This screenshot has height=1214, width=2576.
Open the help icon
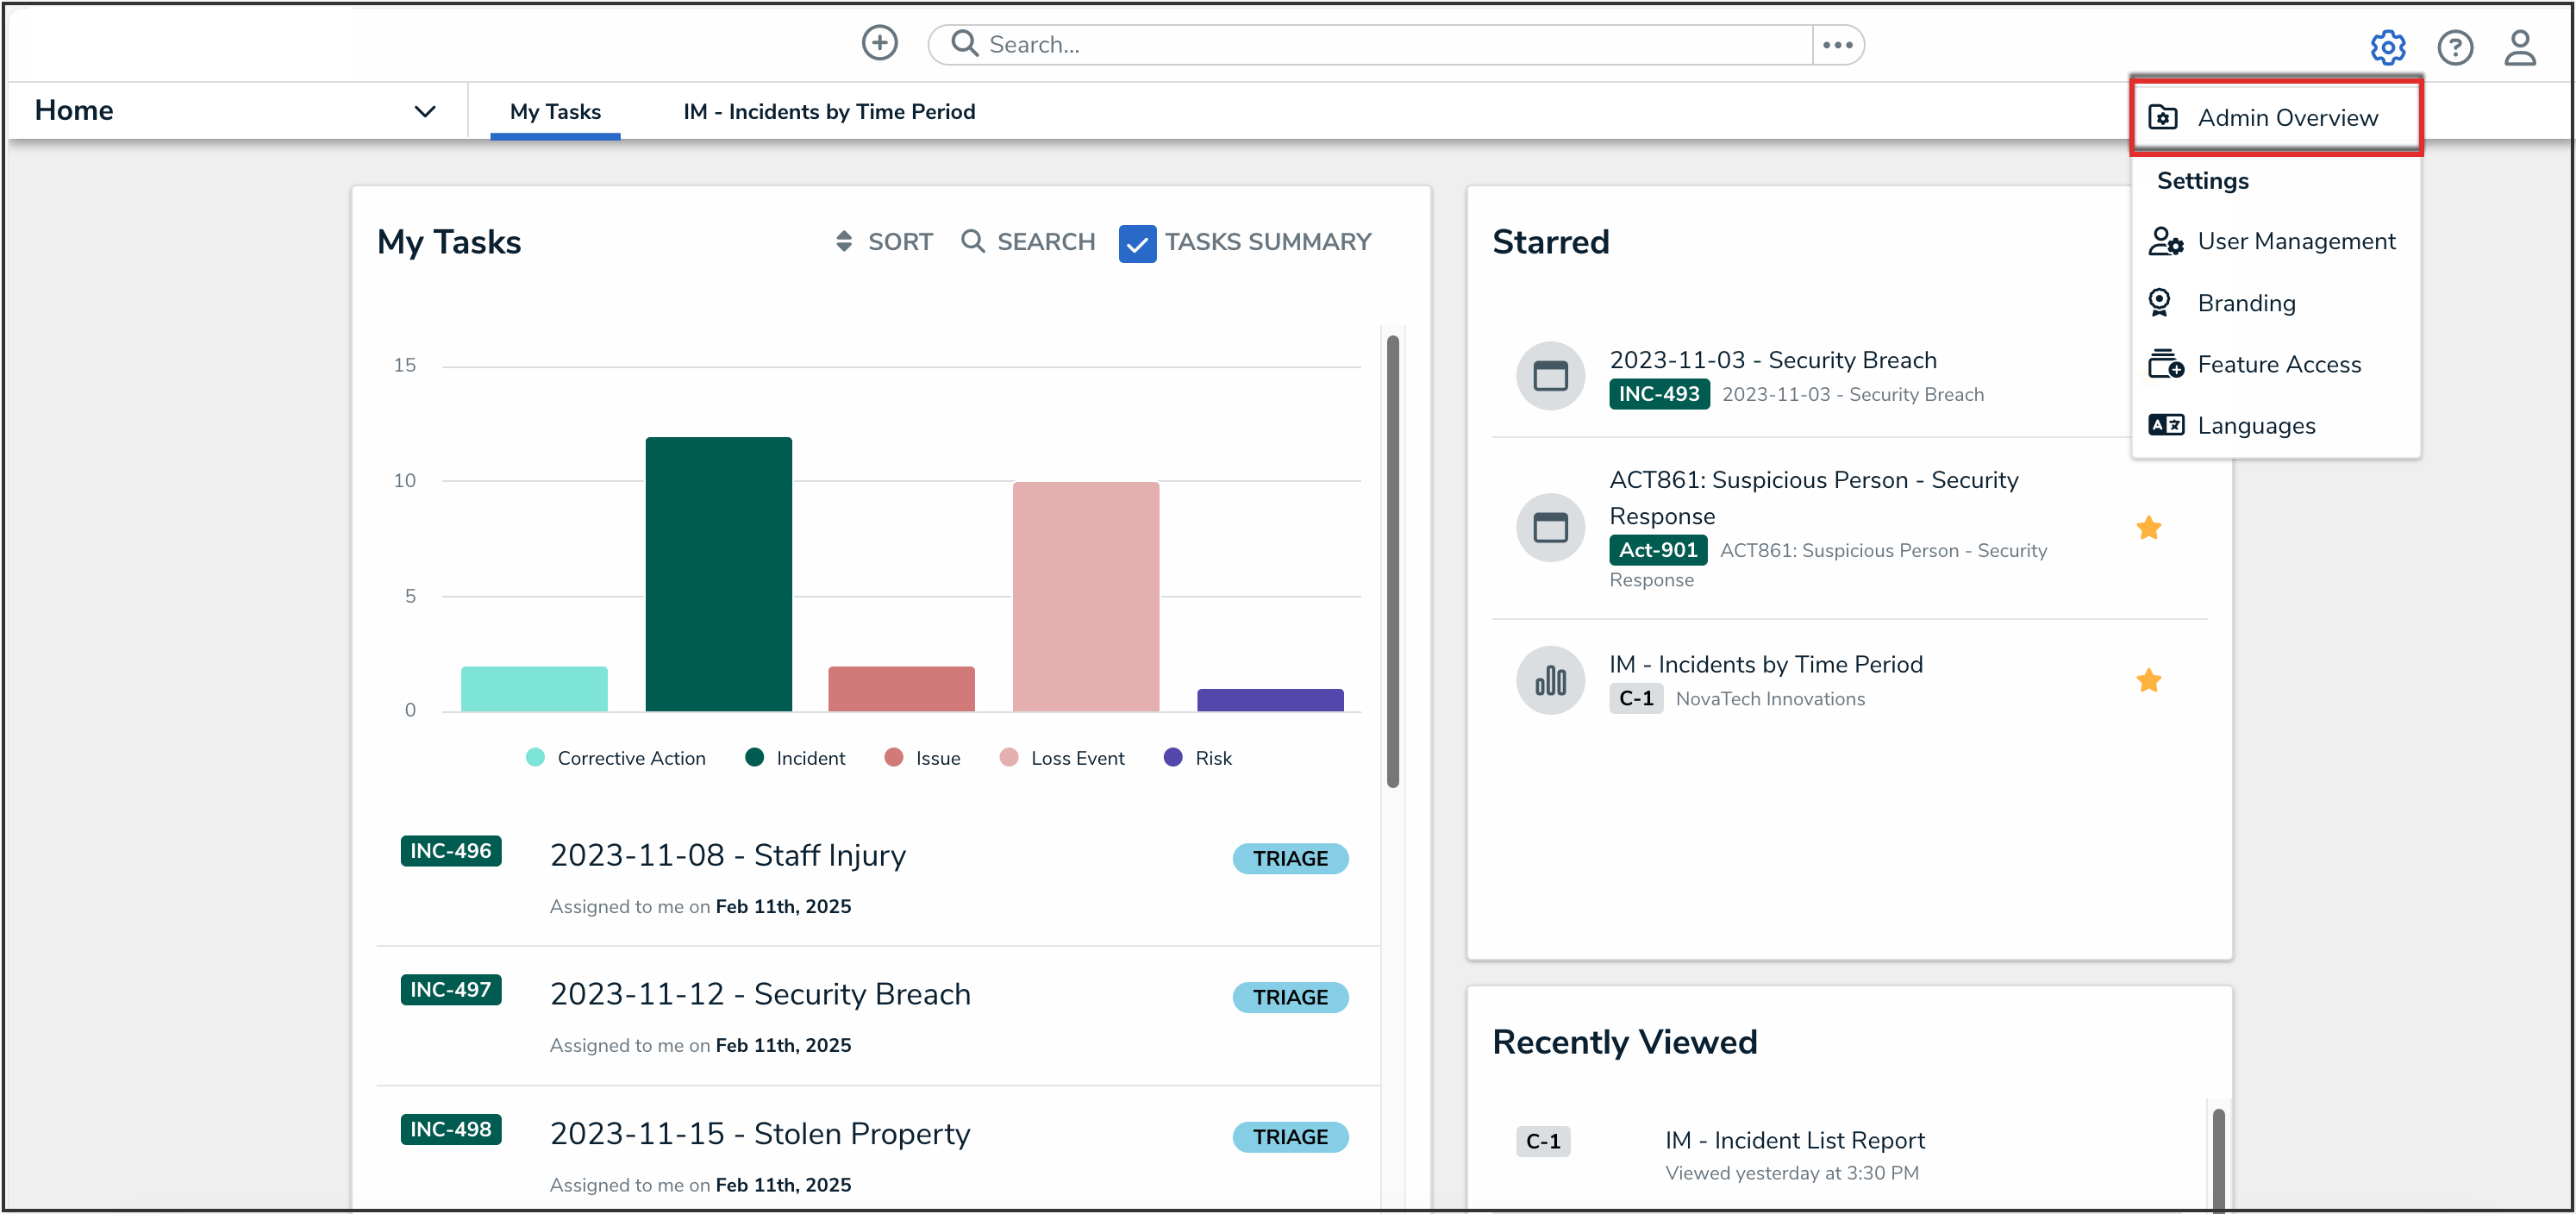2456,47
